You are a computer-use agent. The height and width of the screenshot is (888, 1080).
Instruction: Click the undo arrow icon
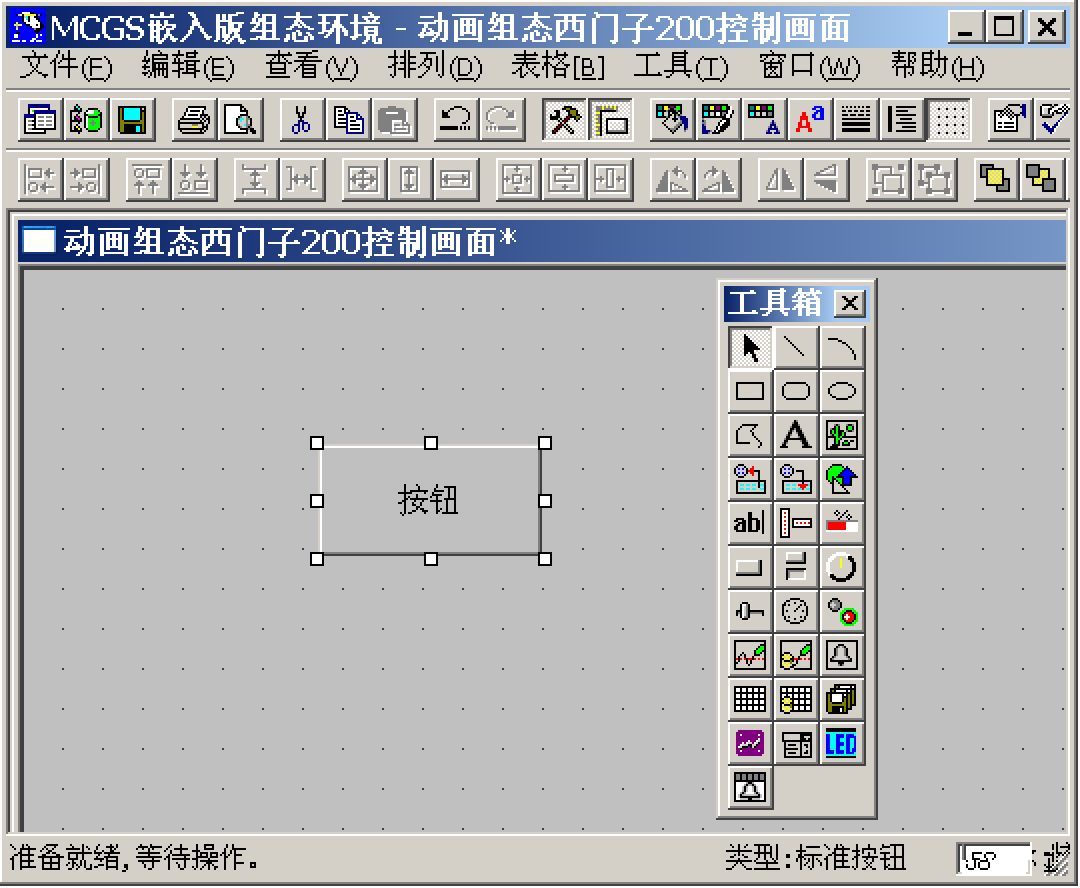455,120
